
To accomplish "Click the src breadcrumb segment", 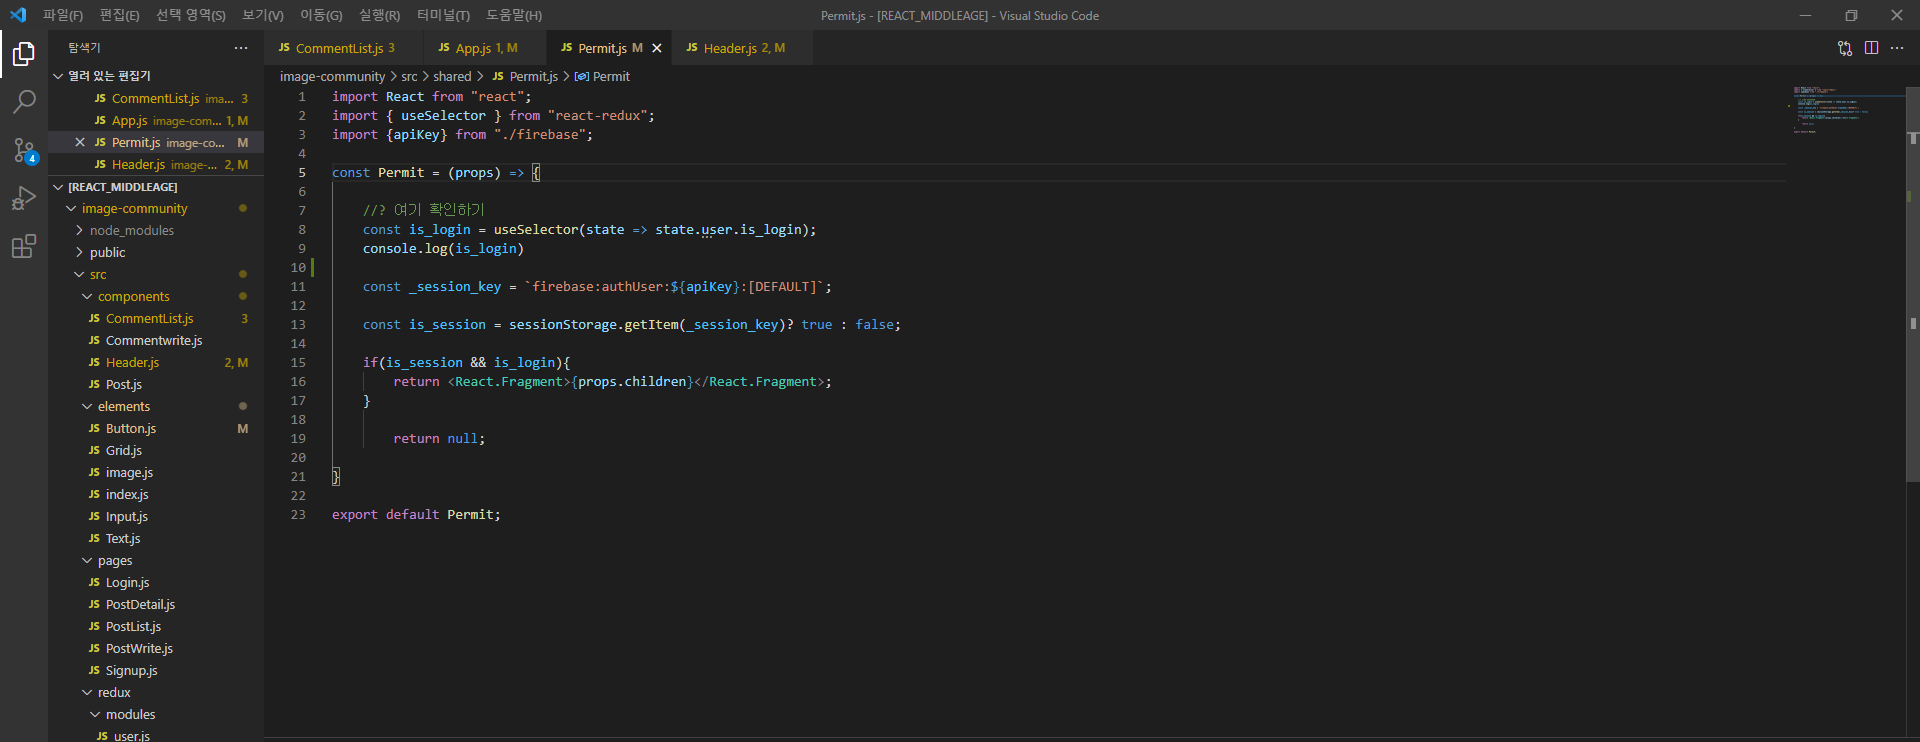I will (x=409, y=76).
